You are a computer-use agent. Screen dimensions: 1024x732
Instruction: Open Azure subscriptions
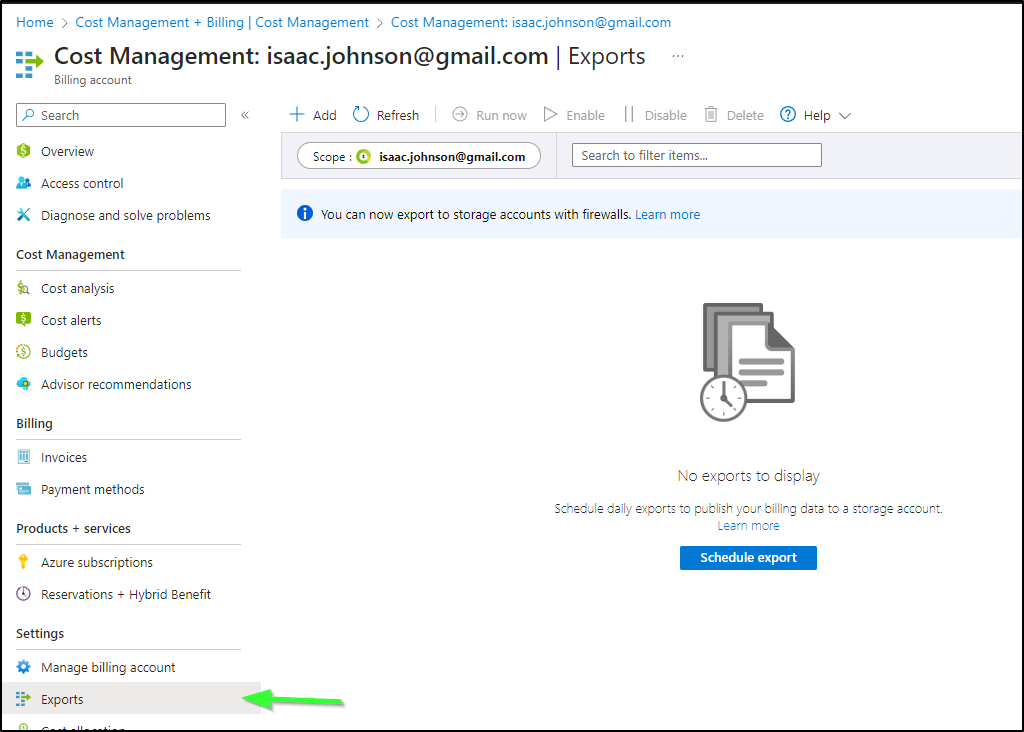pos(97,562)
